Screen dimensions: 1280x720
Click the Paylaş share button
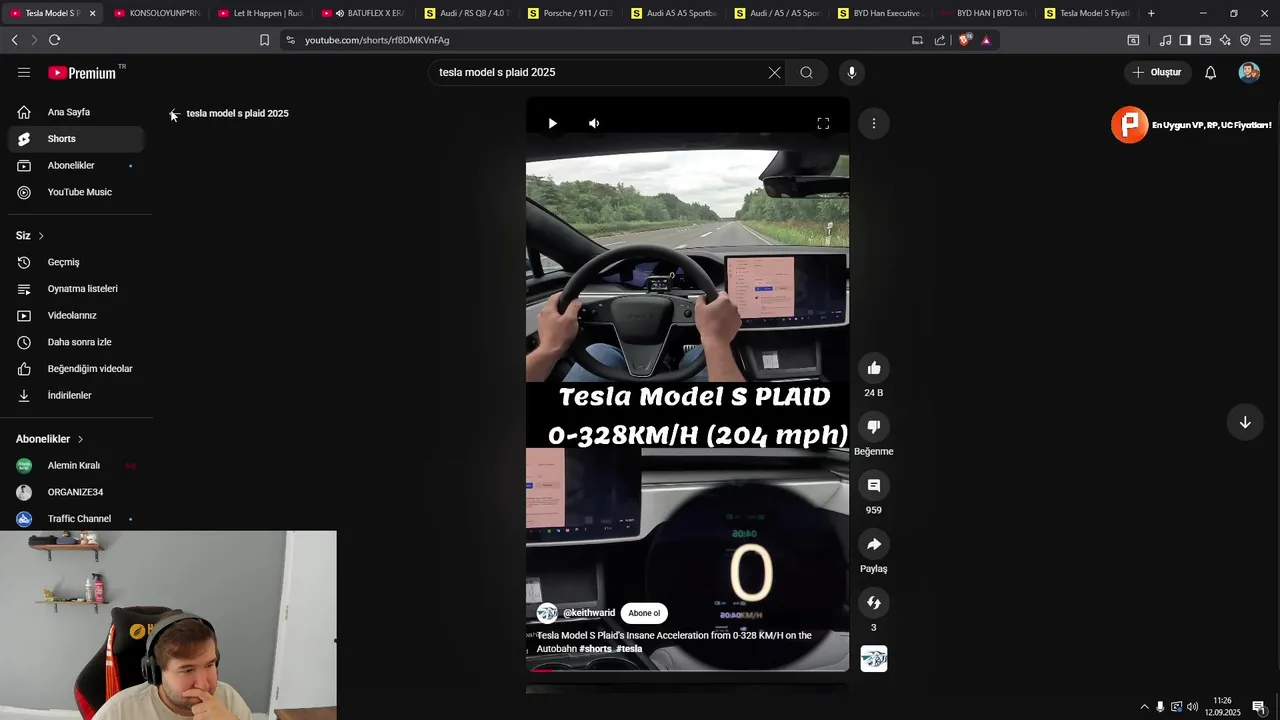(874, 544)
